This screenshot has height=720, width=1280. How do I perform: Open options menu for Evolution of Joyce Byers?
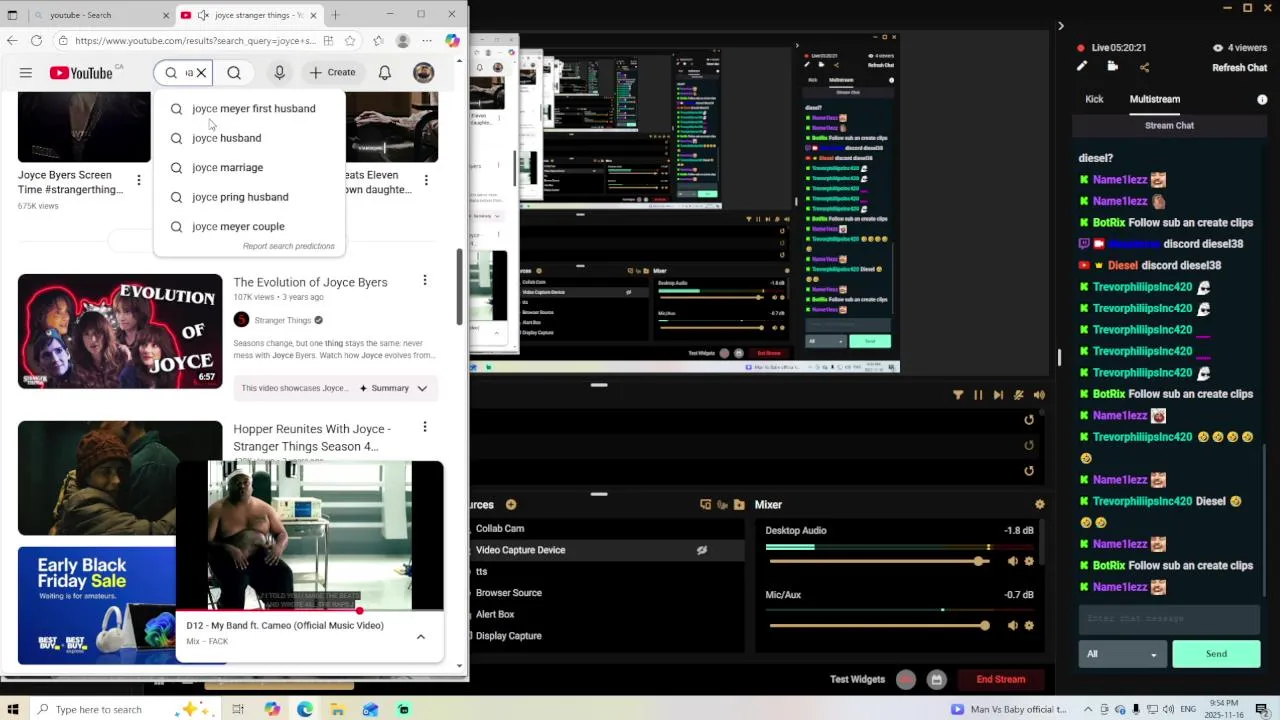point(425,281)
